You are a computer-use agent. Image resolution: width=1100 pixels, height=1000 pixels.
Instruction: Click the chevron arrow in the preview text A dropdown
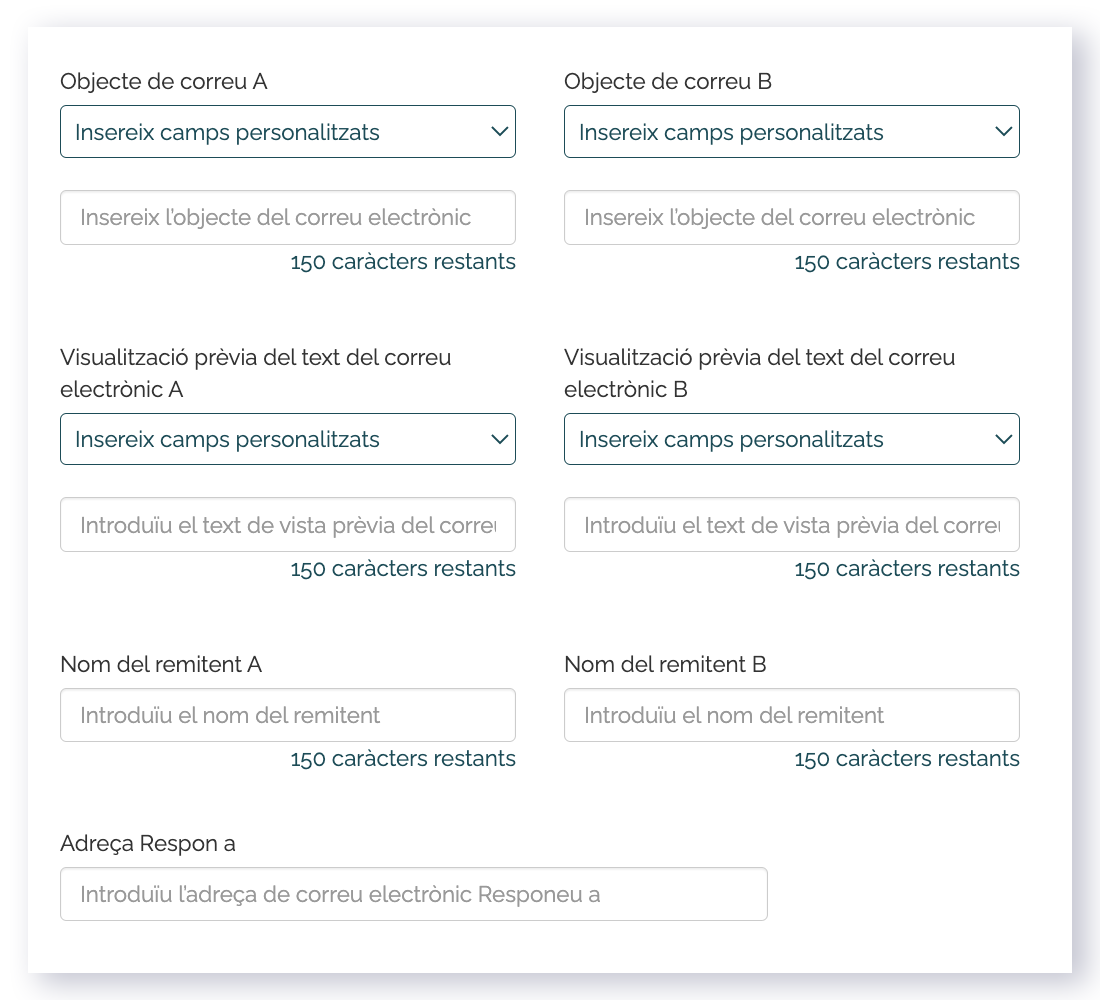(x=499, y=439)
